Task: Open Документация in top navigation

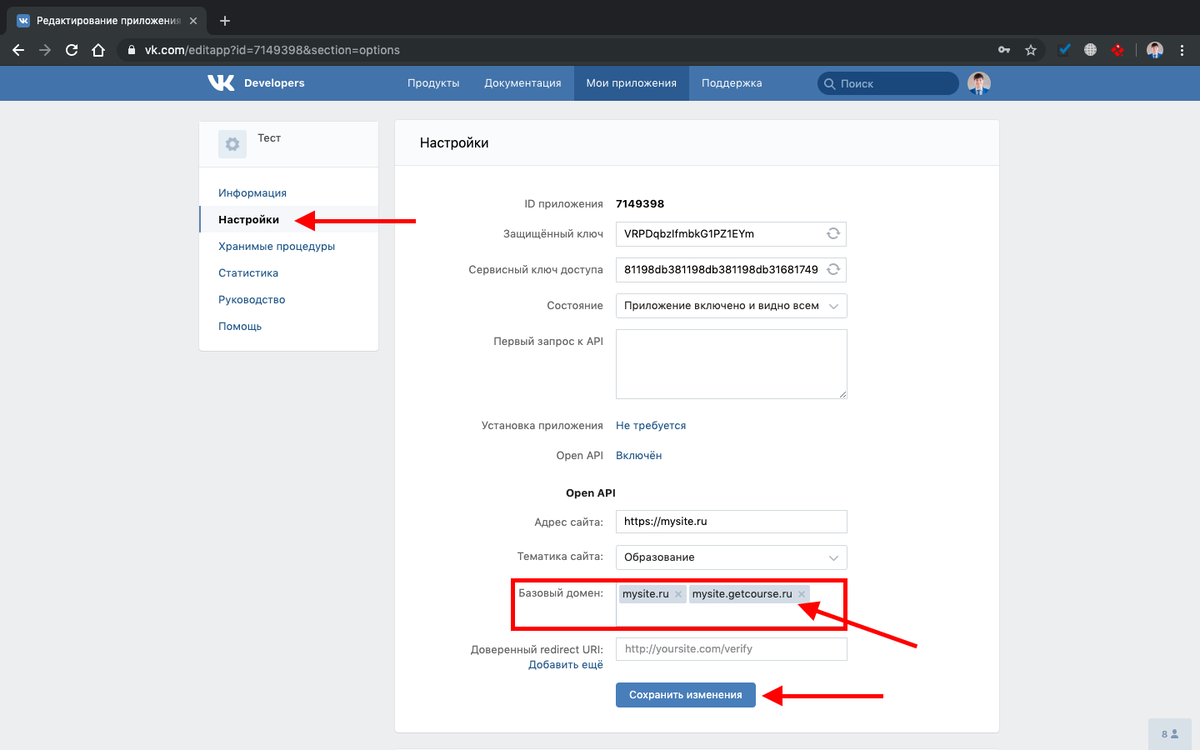Action: (522, 83)
